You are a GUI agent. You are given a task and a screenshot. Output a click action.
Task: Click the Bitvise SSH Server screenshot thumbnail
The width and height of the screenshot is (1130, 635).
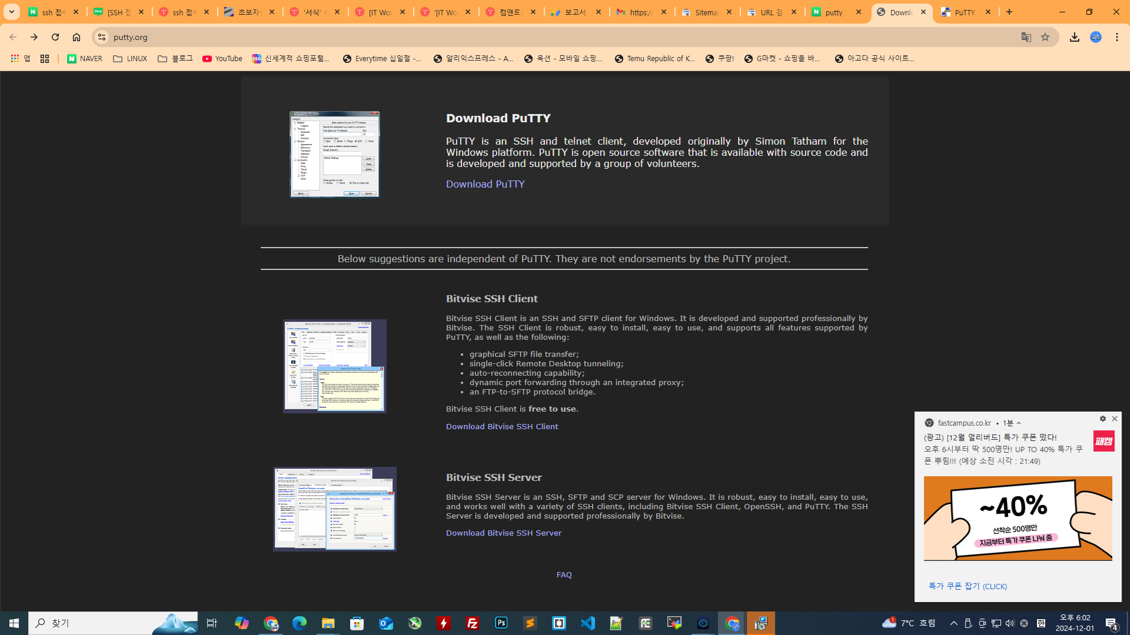334,509
